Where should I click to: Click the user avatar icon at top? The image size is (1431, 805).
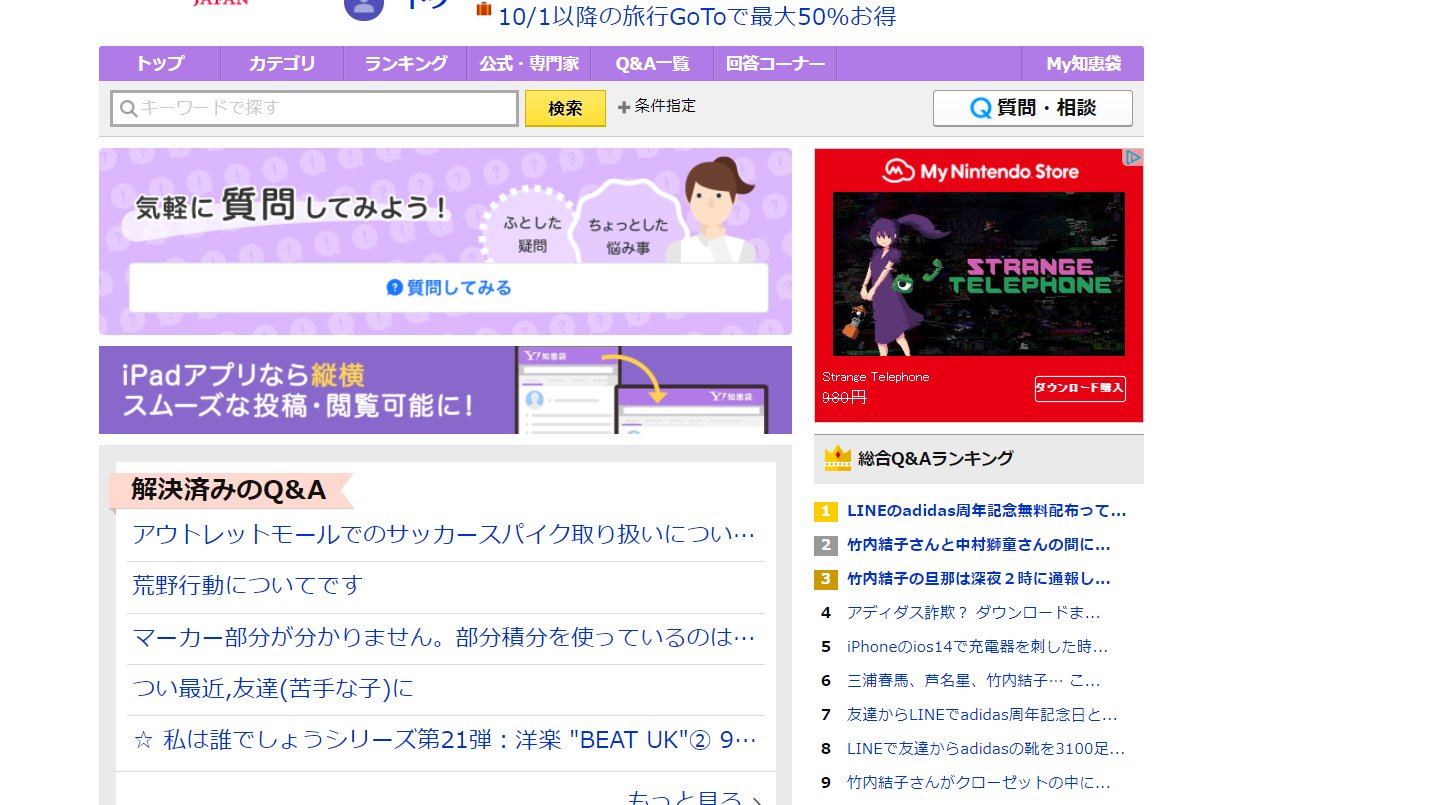(x=363, y=8)
